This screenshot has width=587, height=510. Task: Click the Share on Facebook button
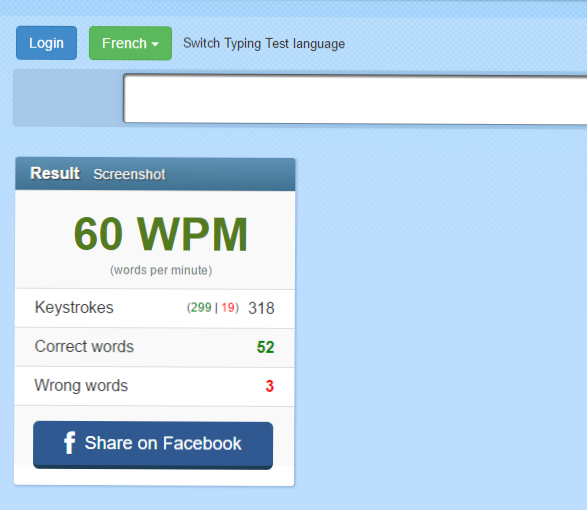[x=153, y=445]
